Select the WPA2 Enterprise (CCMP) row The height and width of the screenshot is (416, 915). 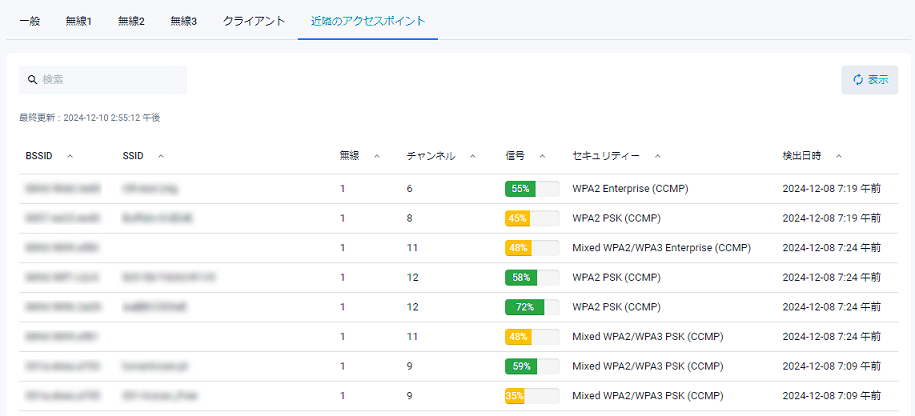629,189
